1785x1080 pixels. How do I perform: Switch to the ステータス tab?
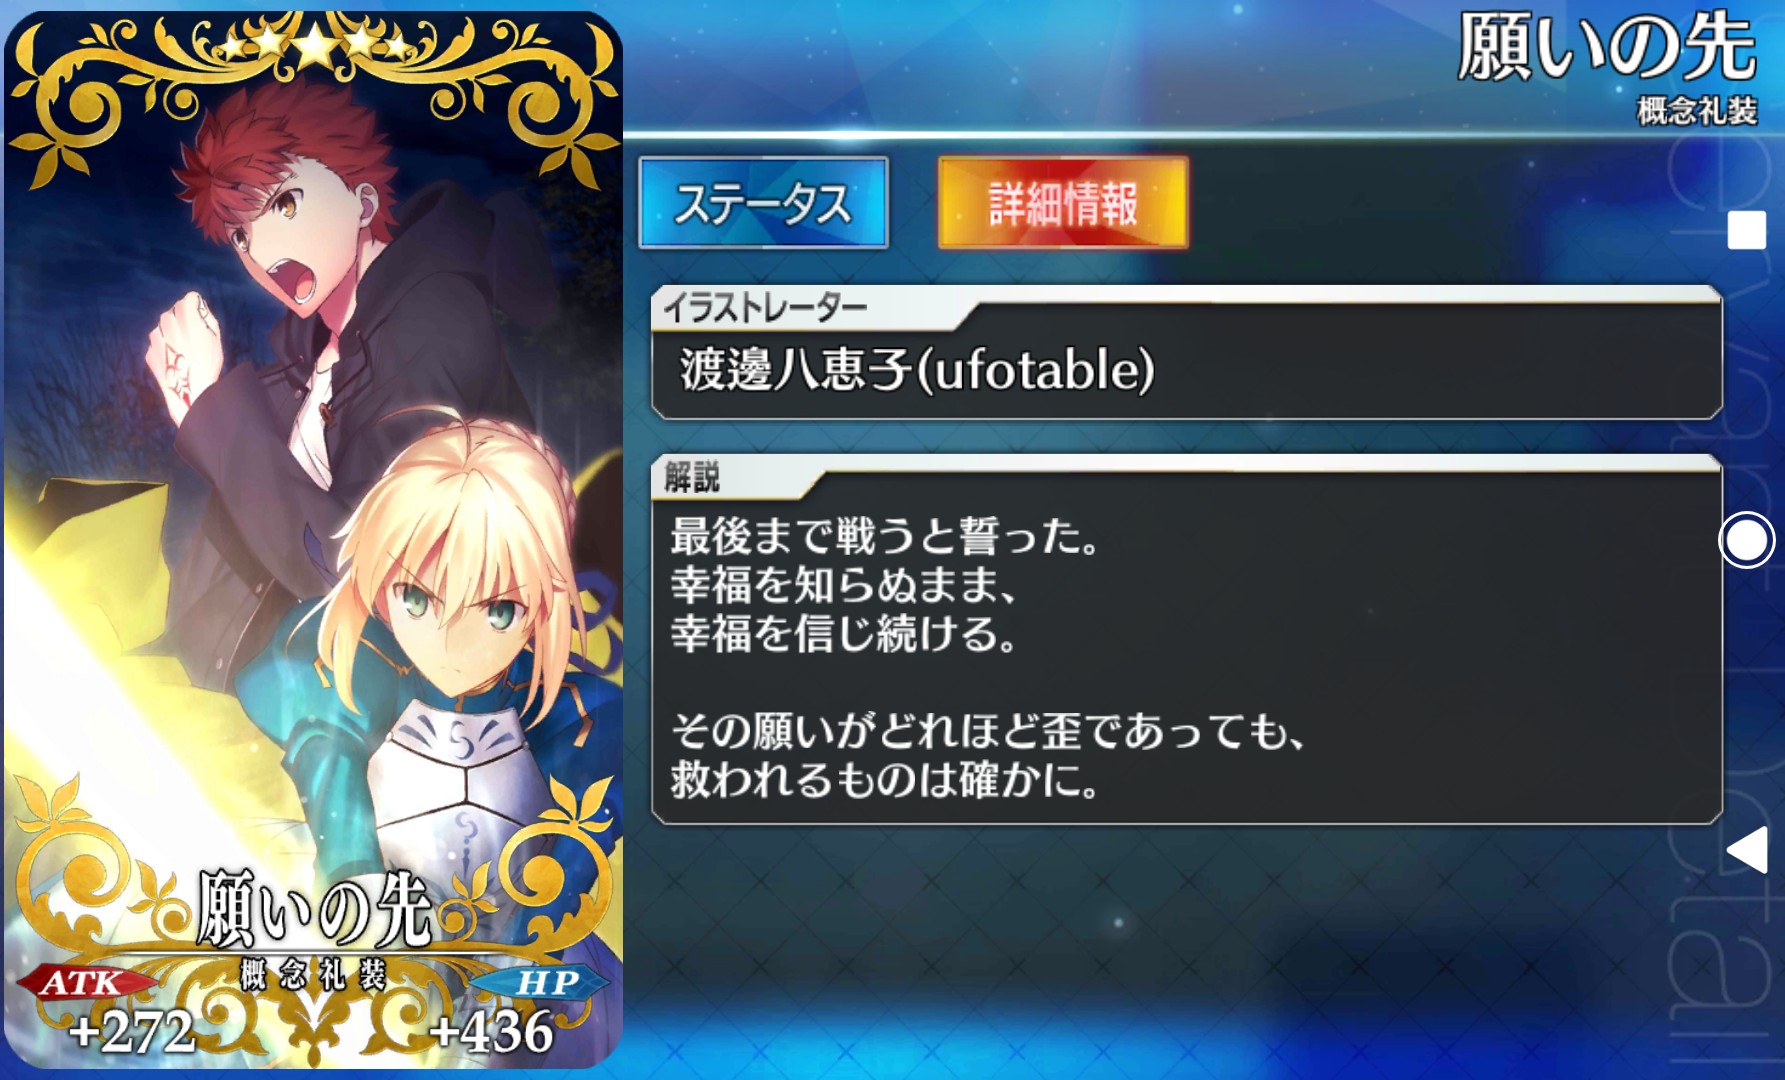click(763, 203)
